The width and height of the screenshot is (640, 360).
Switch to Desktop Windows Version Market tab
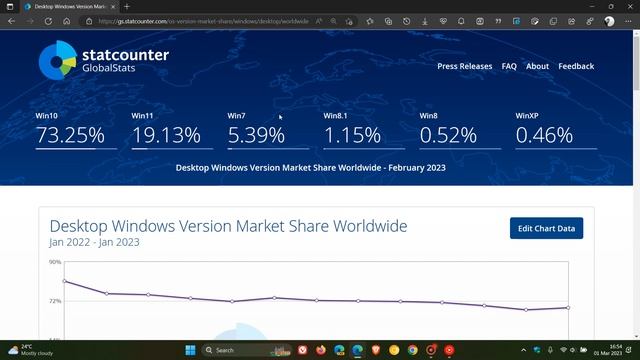click(69, 7)
